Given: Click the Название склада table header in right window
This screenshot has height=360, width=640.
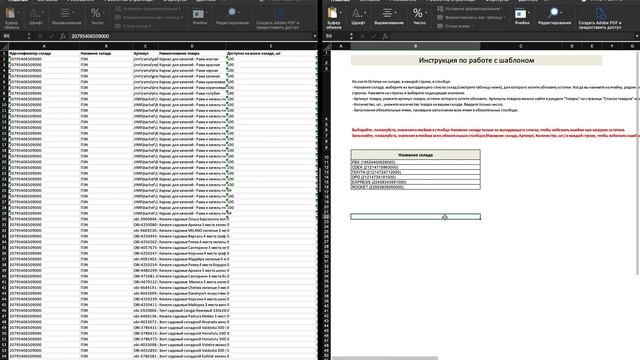Looking at the screenshot, I should (416, 155).
